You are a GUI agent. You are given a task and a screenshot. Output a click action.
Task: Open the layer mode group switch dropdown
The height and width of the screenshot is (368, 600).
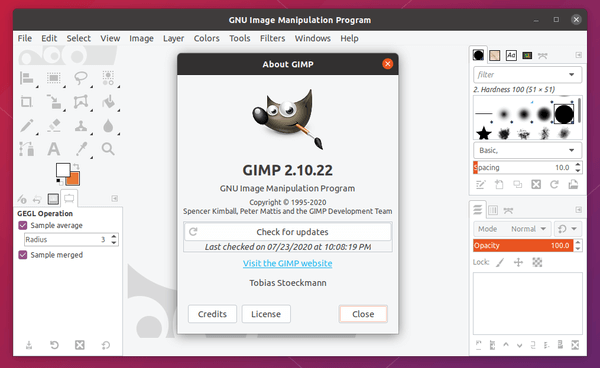coord(567,229)
